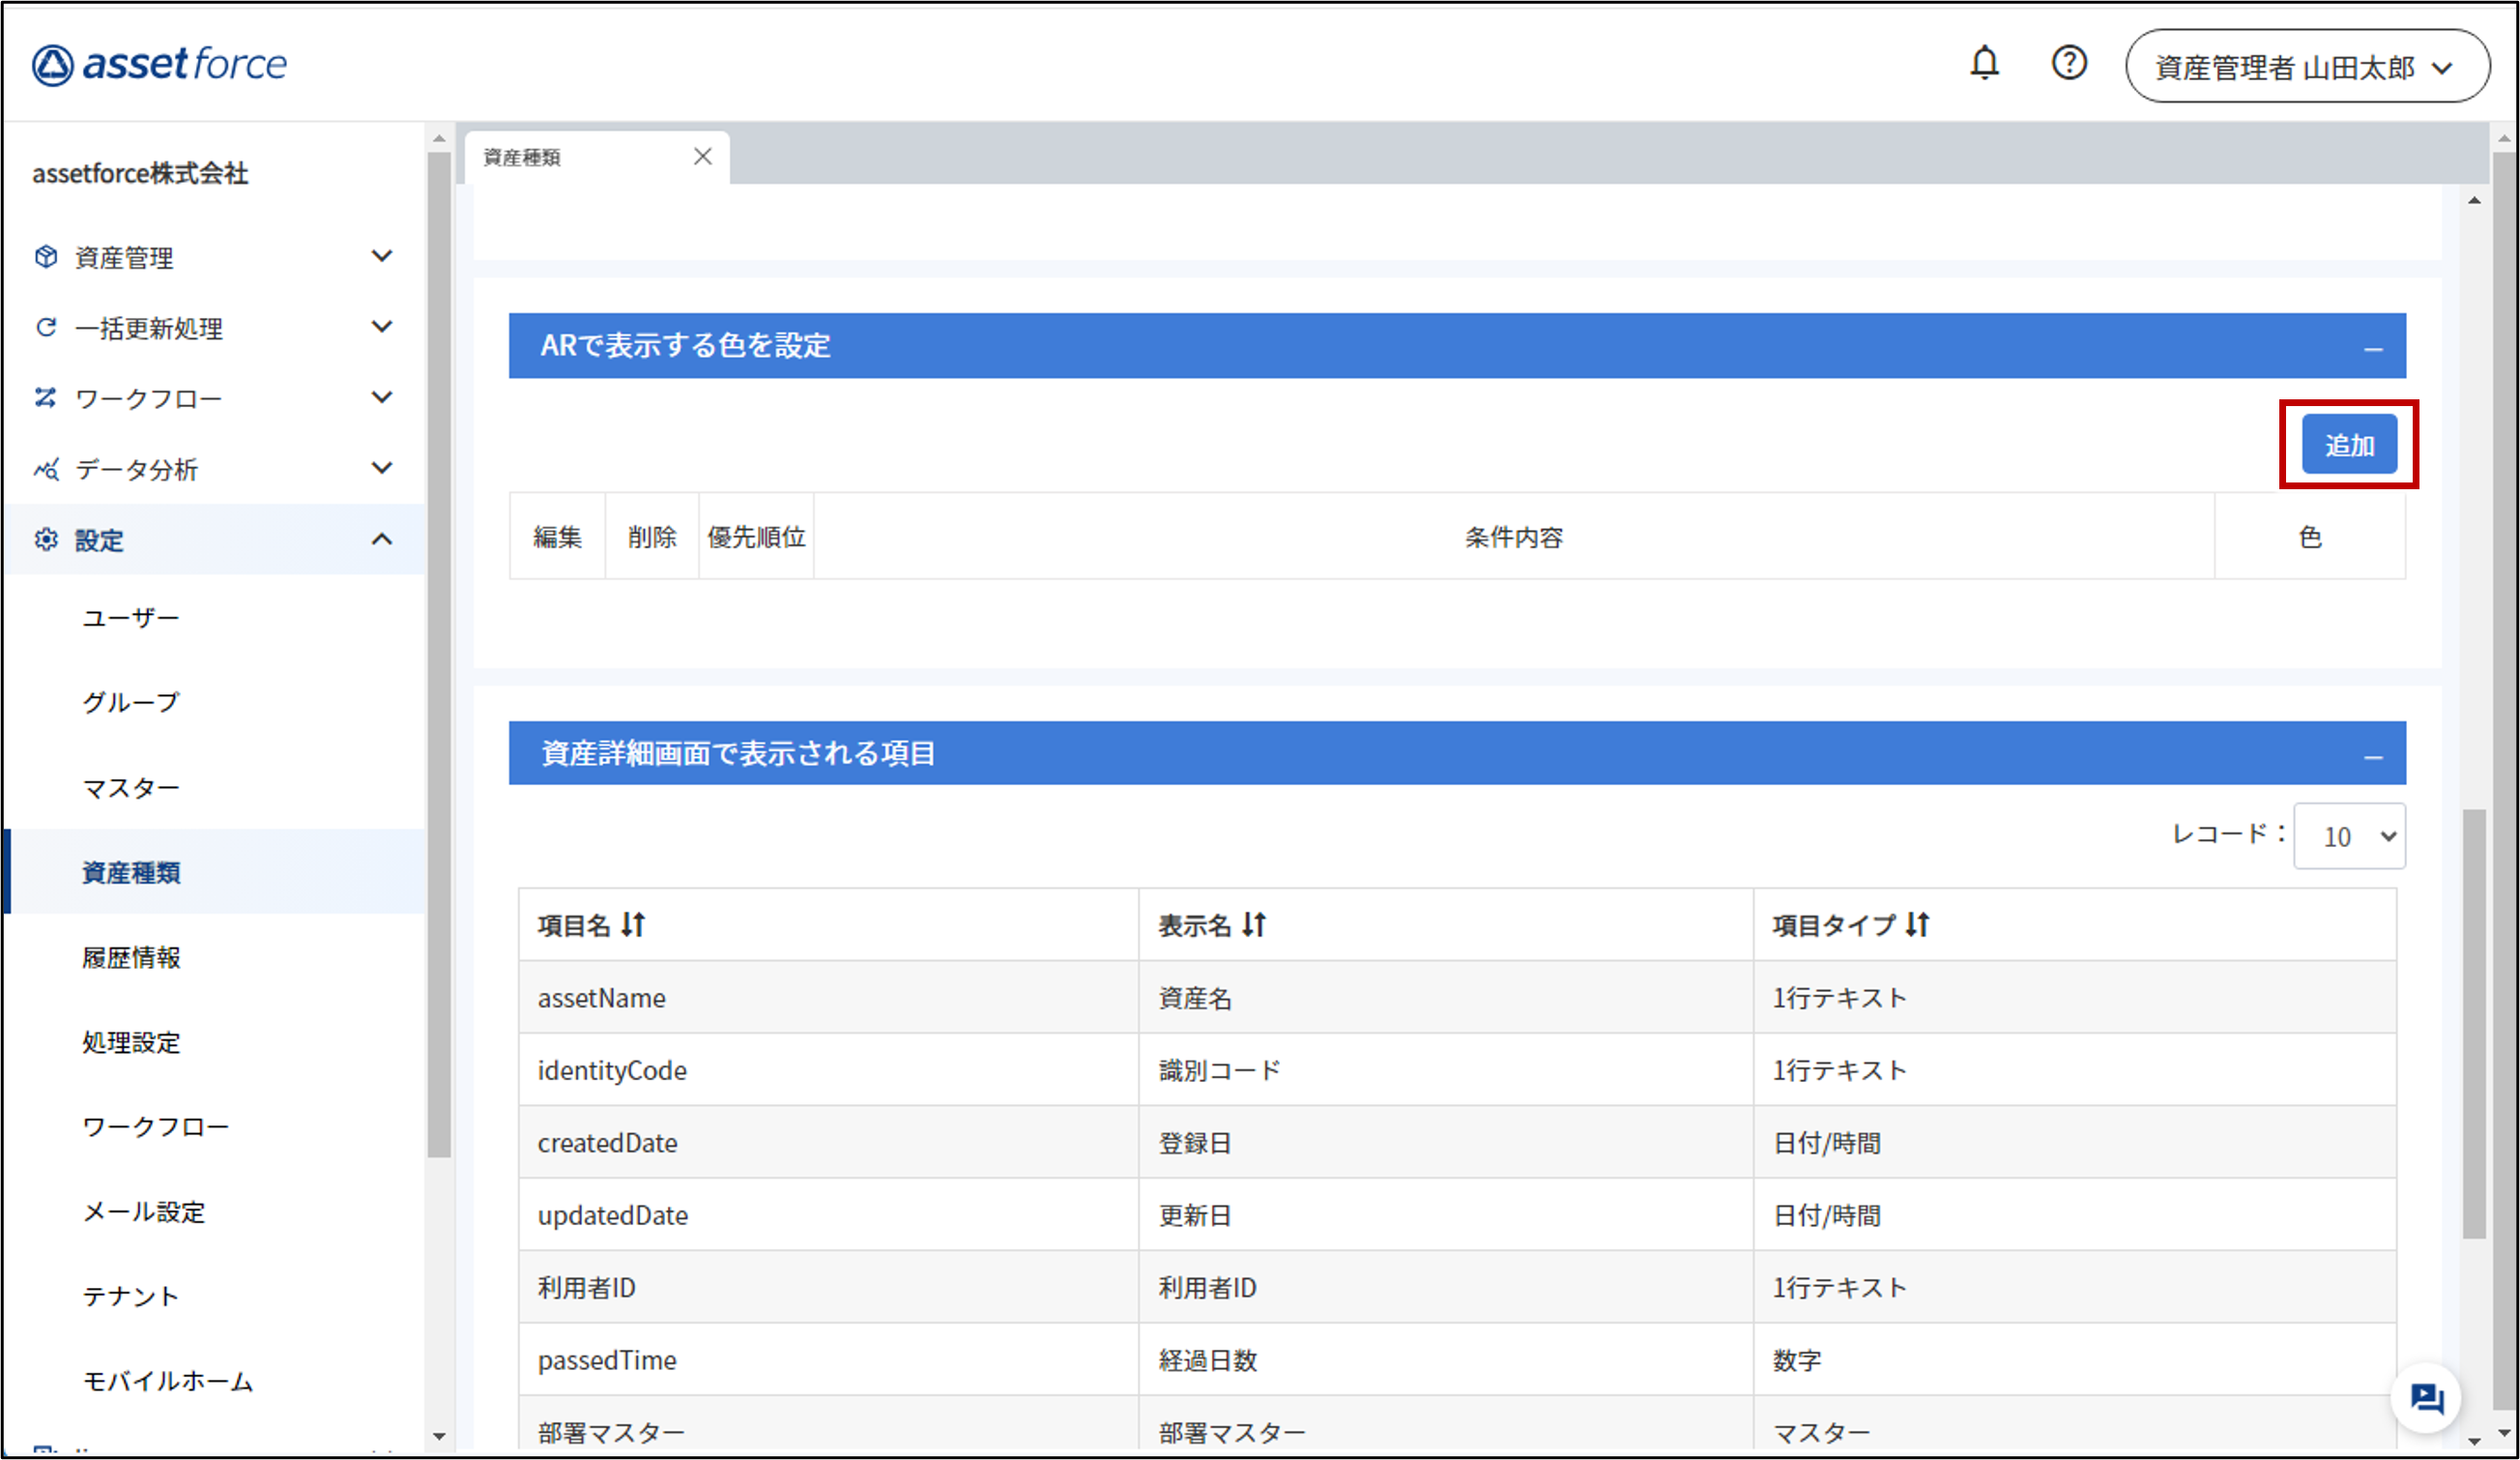This screenshot has height=1460, width=2520.
Task: Sort by 項目タイプ column arrows
Action: click(1917, 925)
